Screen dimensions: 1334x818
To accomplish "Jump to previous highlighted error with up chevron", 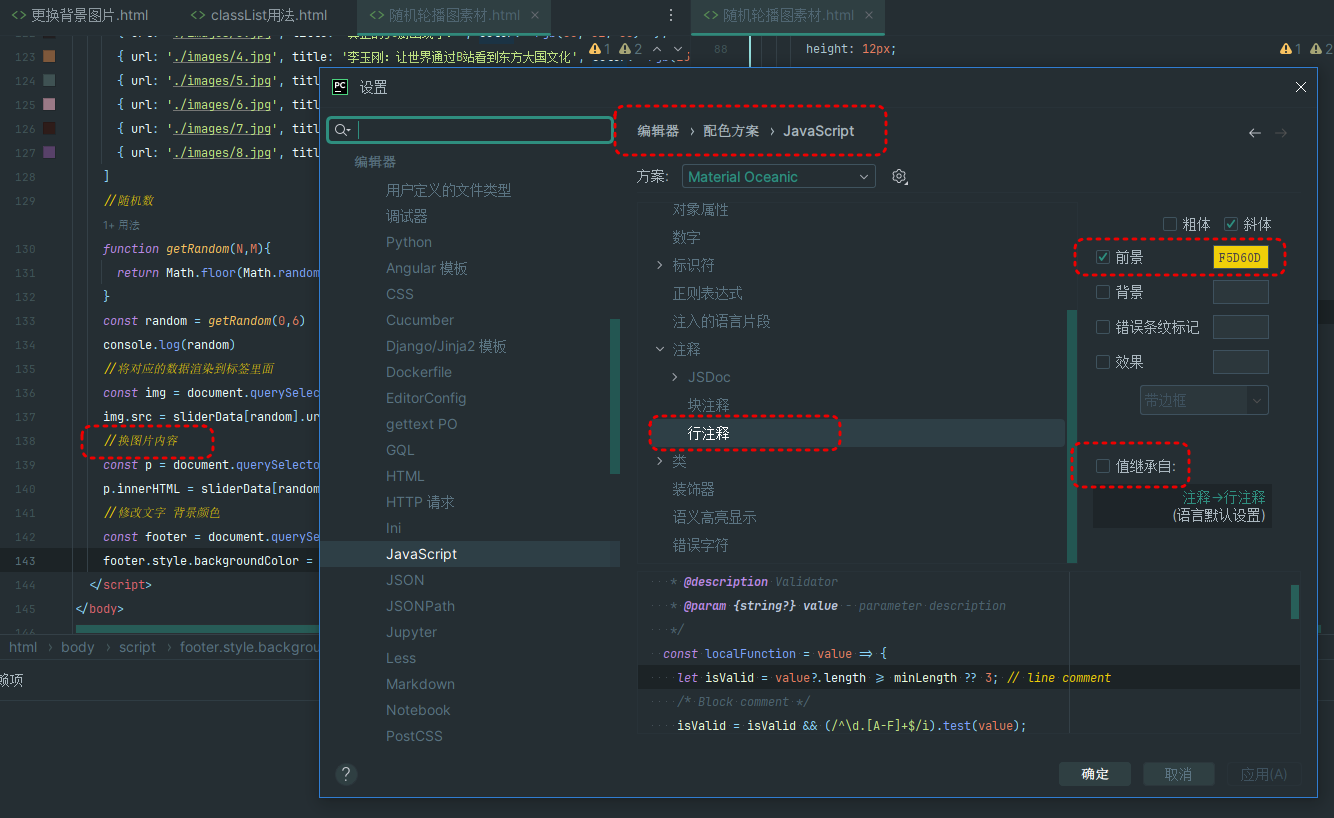I will pyautogui.click(x=657, y=49).
